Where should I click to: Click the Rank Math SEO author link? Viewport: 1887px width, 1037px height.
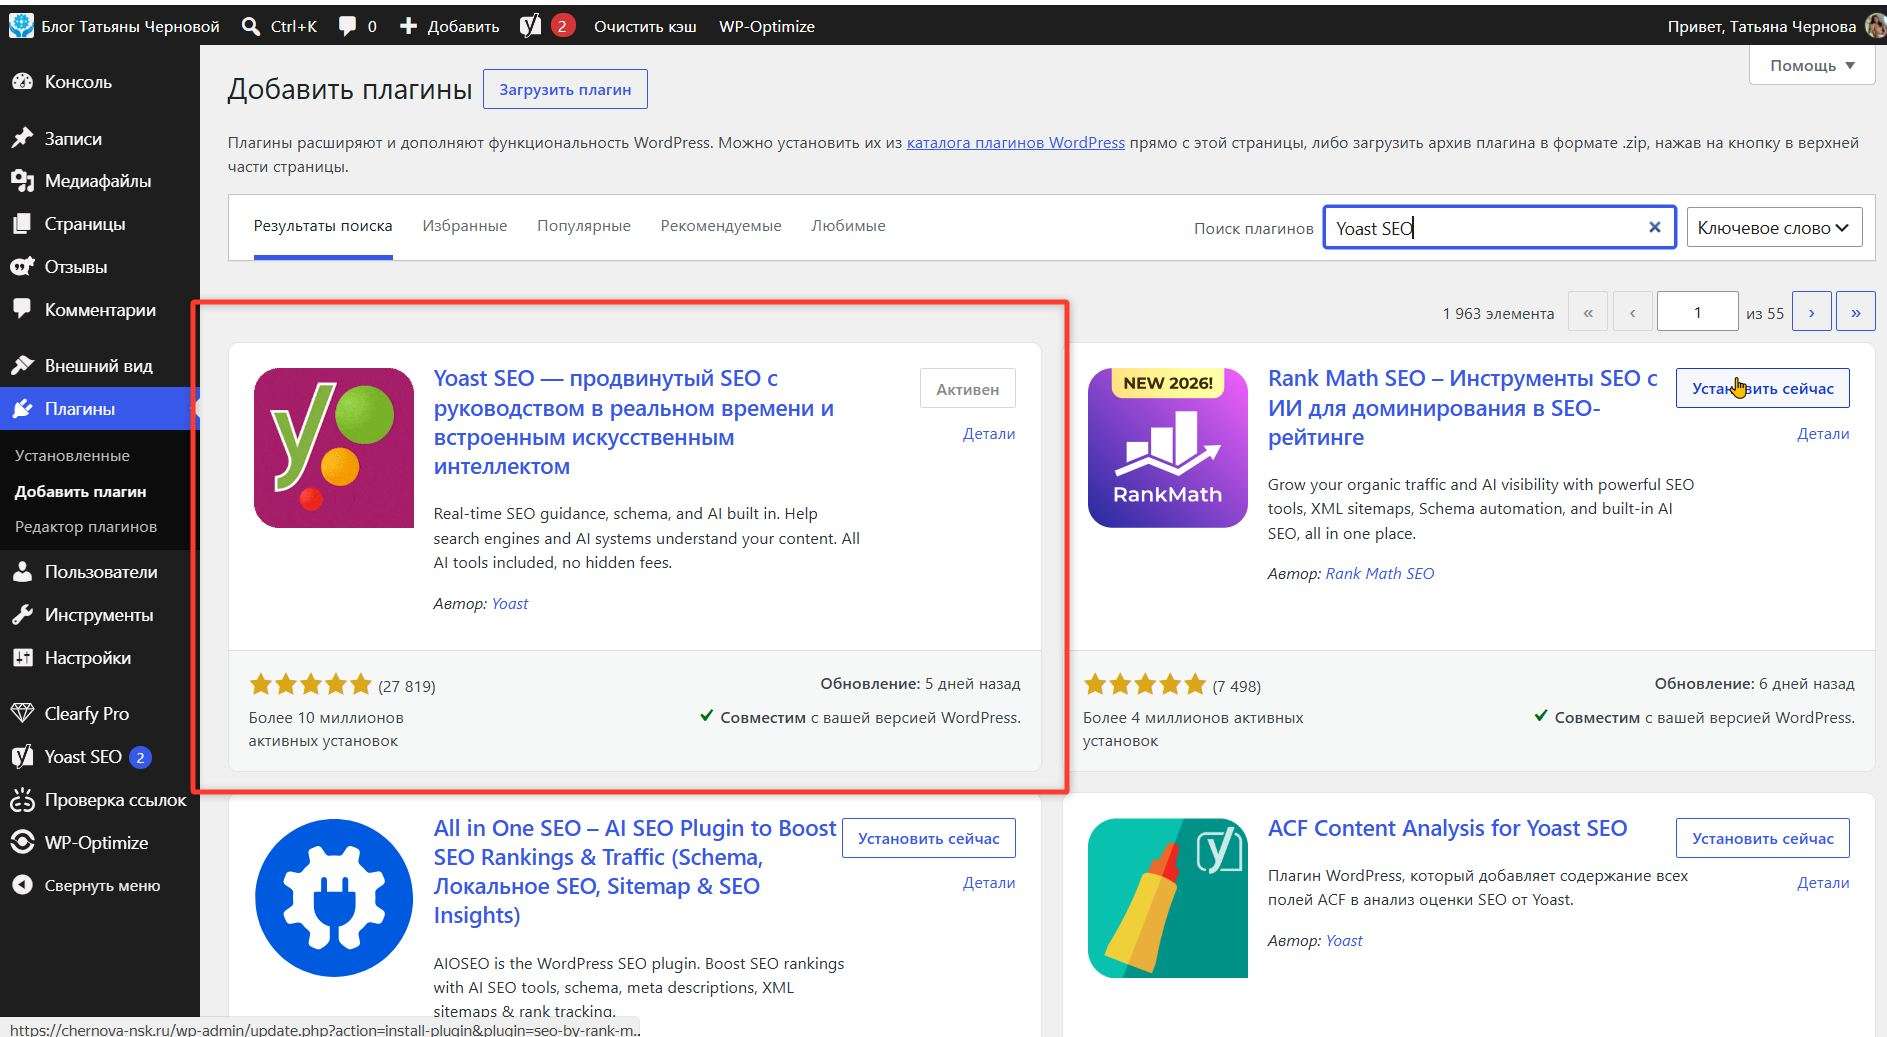click(1380, 573)
